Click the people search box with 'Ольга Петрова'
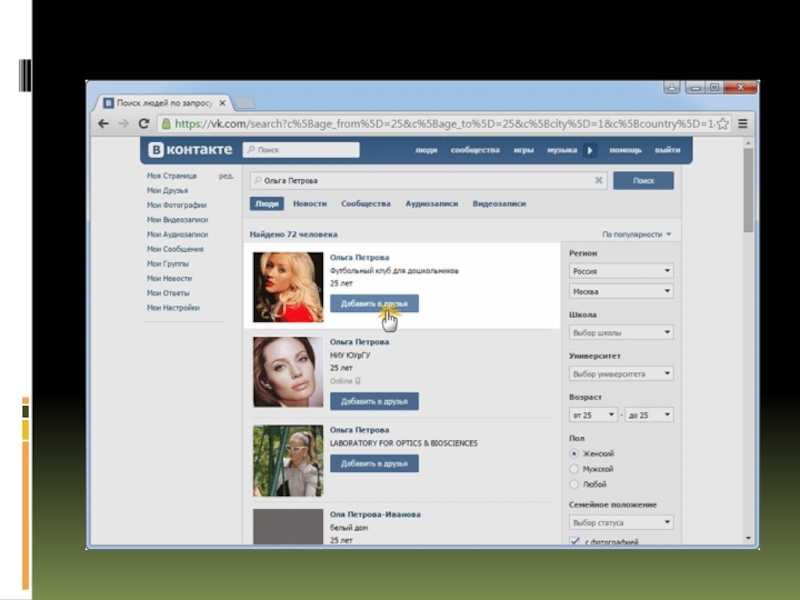 click(x=429, y=180)
